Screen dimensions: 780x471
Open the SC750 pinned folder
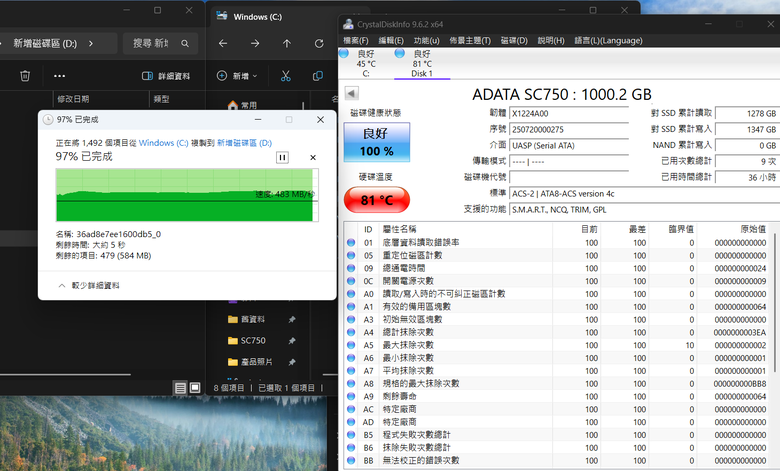point(253,341)
